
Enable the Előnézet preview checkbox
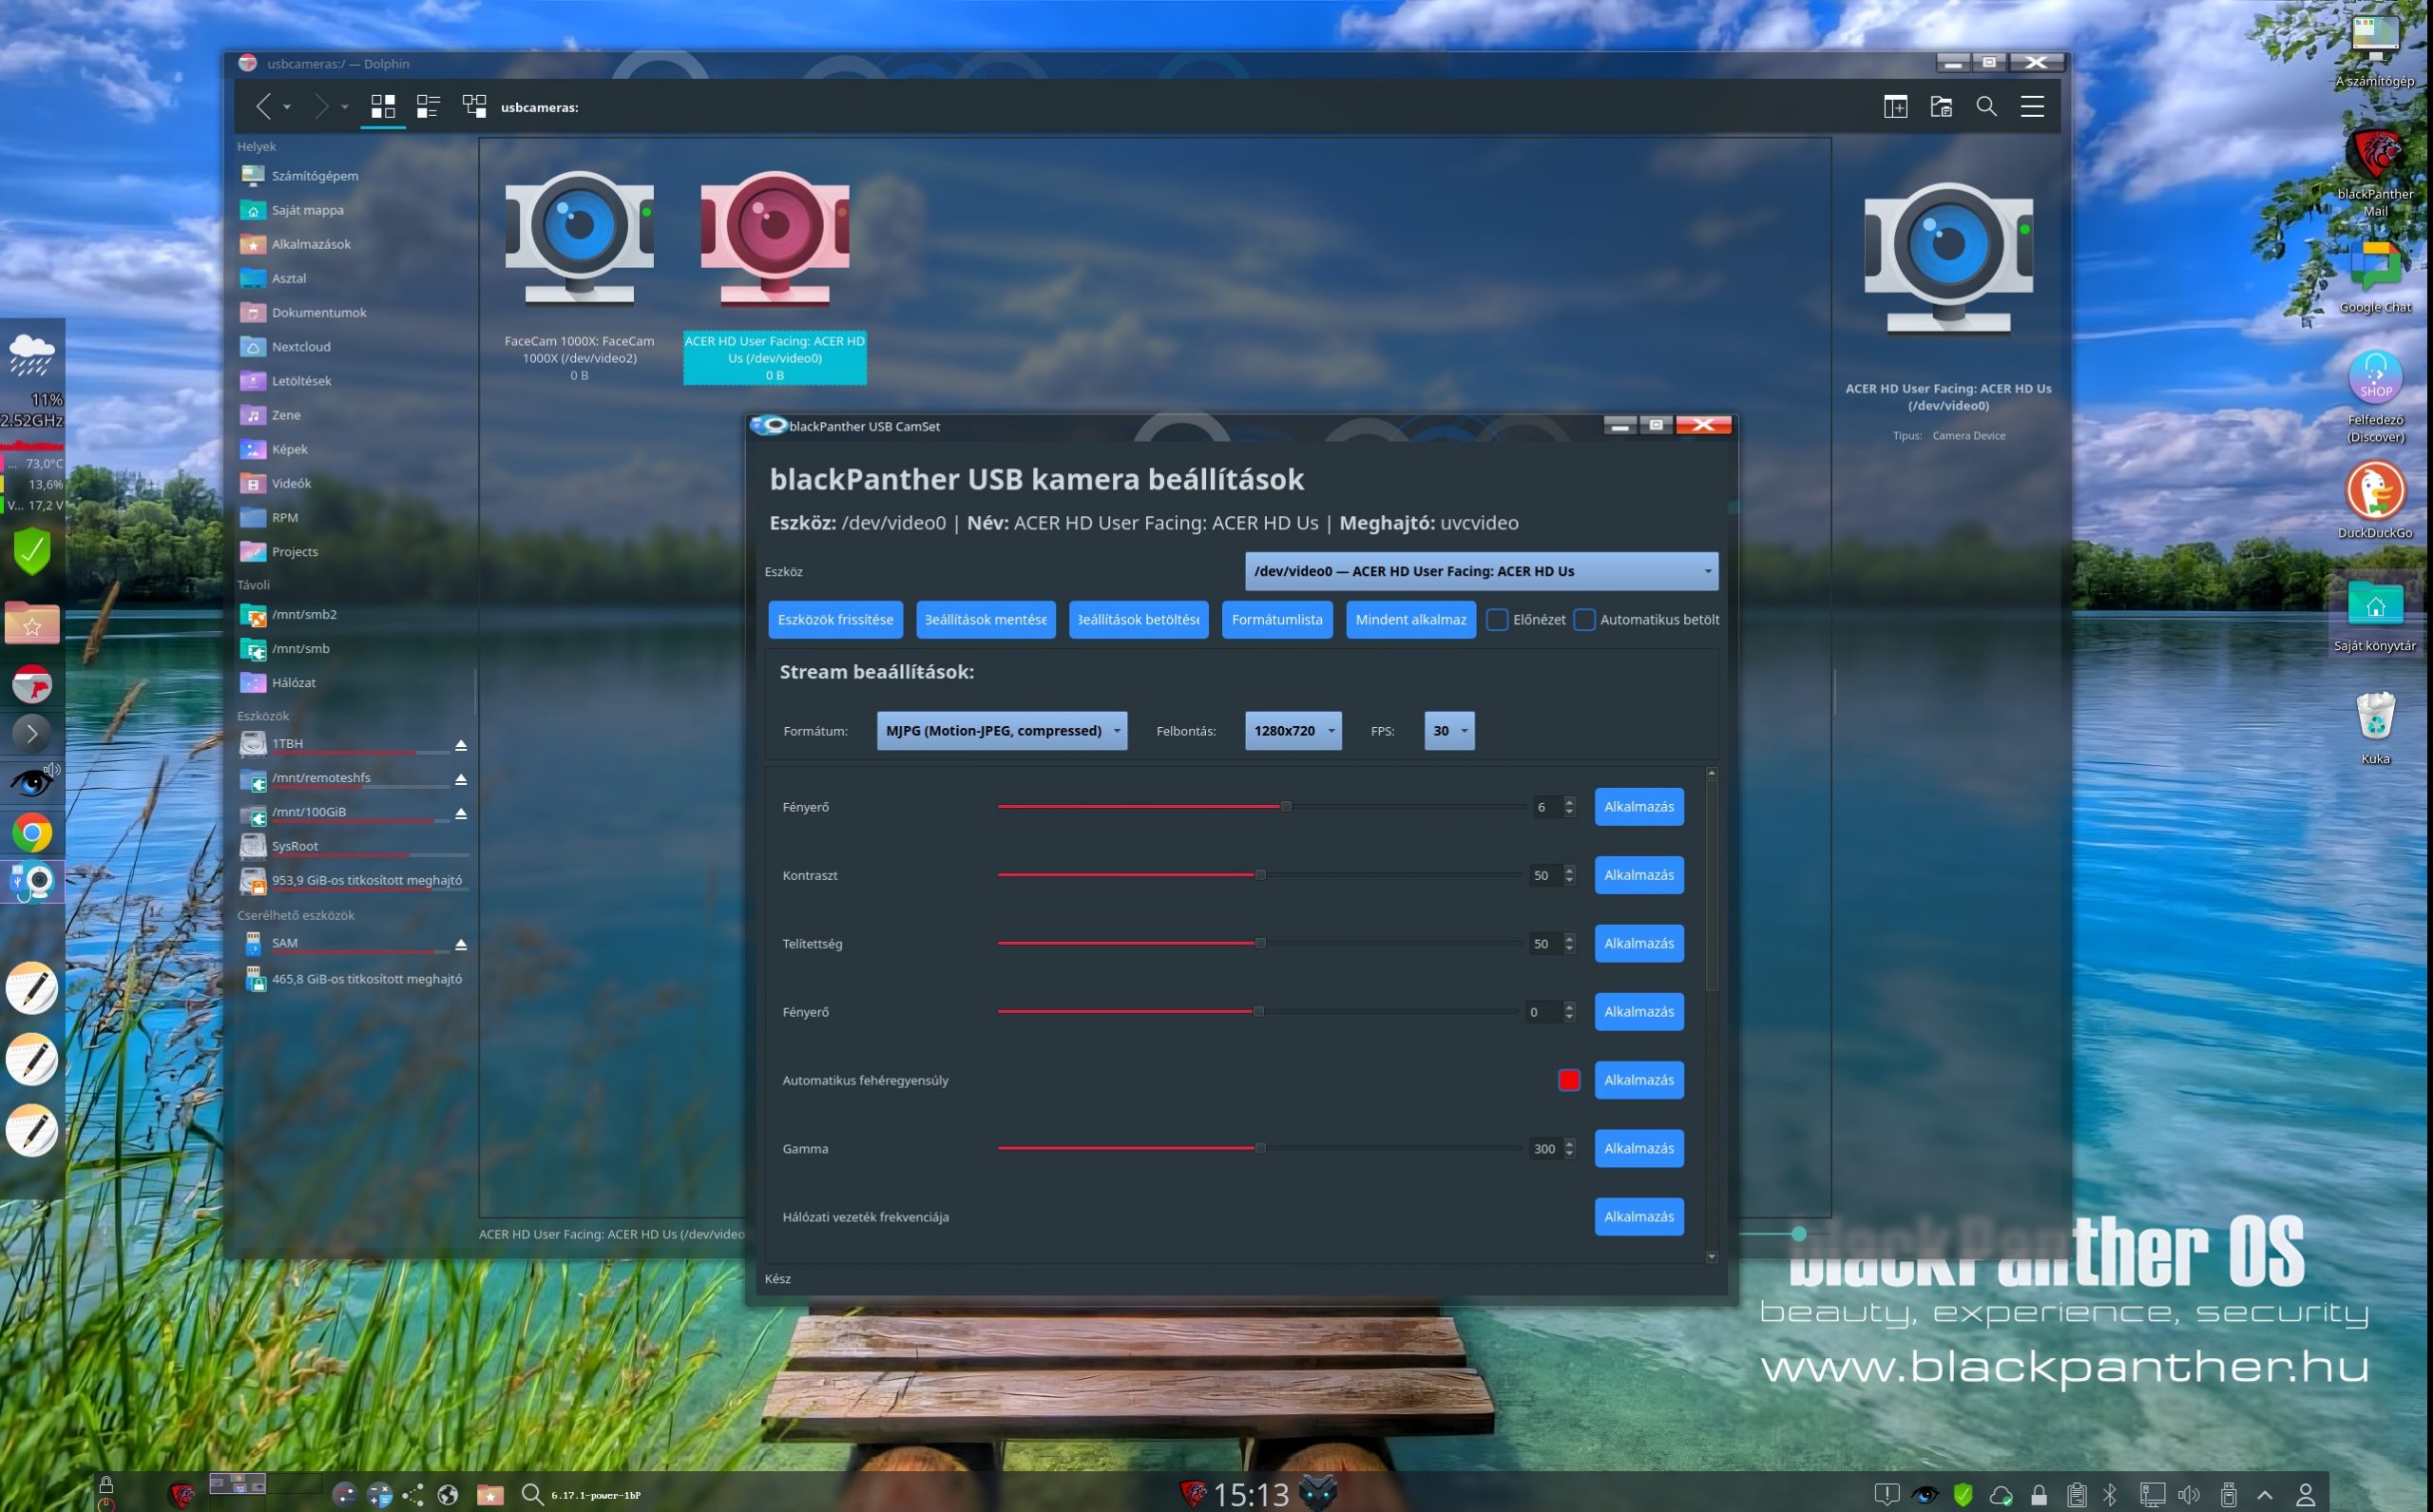(1497, 620)
